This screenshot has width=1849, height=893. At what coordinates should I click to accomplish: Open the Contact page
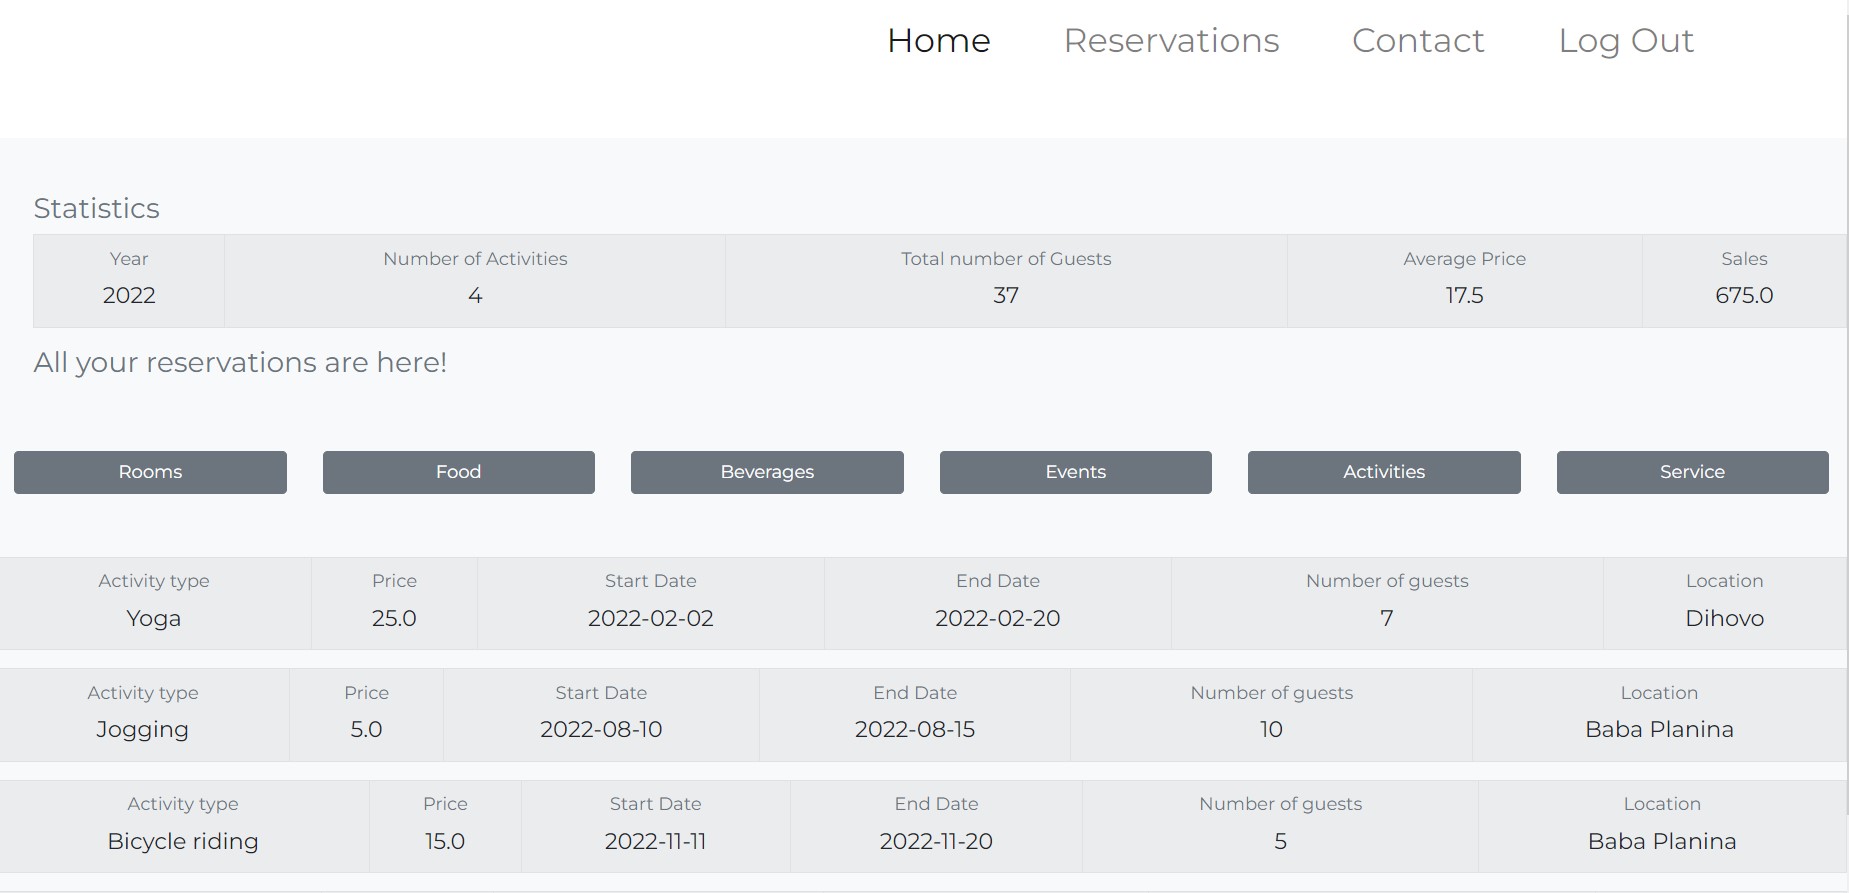[1417, 41]
